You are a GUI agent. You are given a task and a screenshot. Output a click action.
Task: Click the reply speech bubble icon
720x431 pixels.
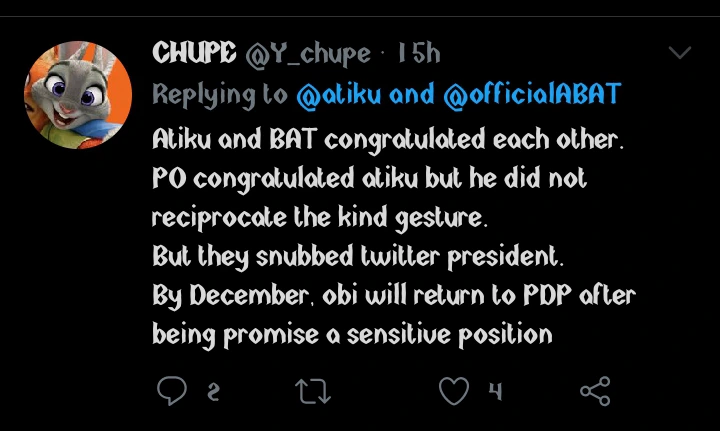point(171,391)
